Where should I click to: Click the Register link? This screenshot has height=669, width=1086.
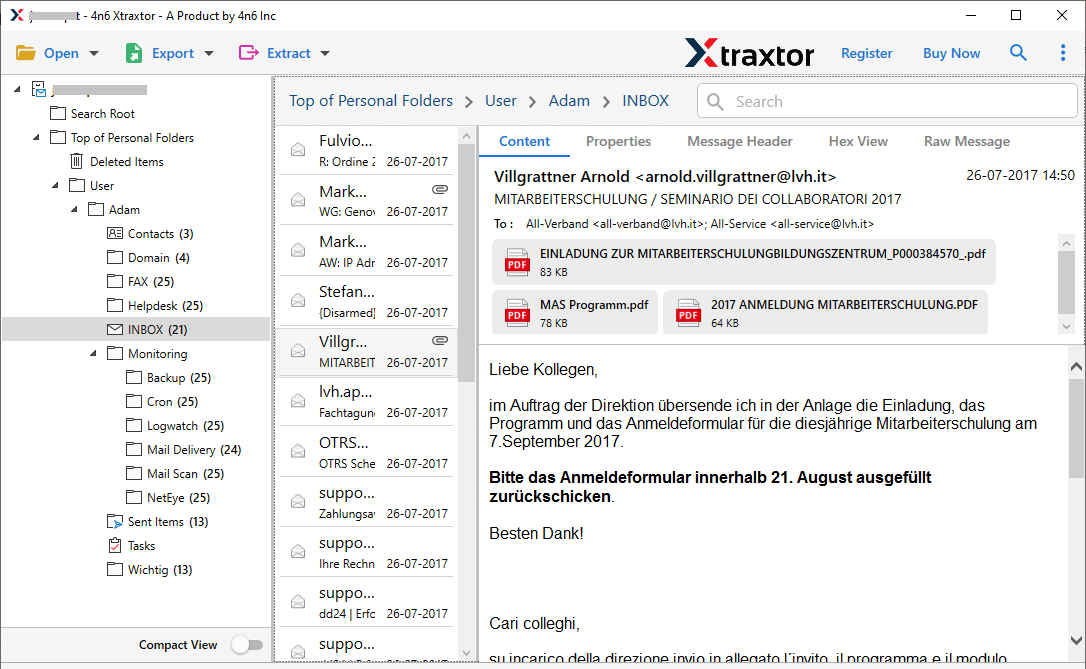pyautogui.click(x=866, y=52)
